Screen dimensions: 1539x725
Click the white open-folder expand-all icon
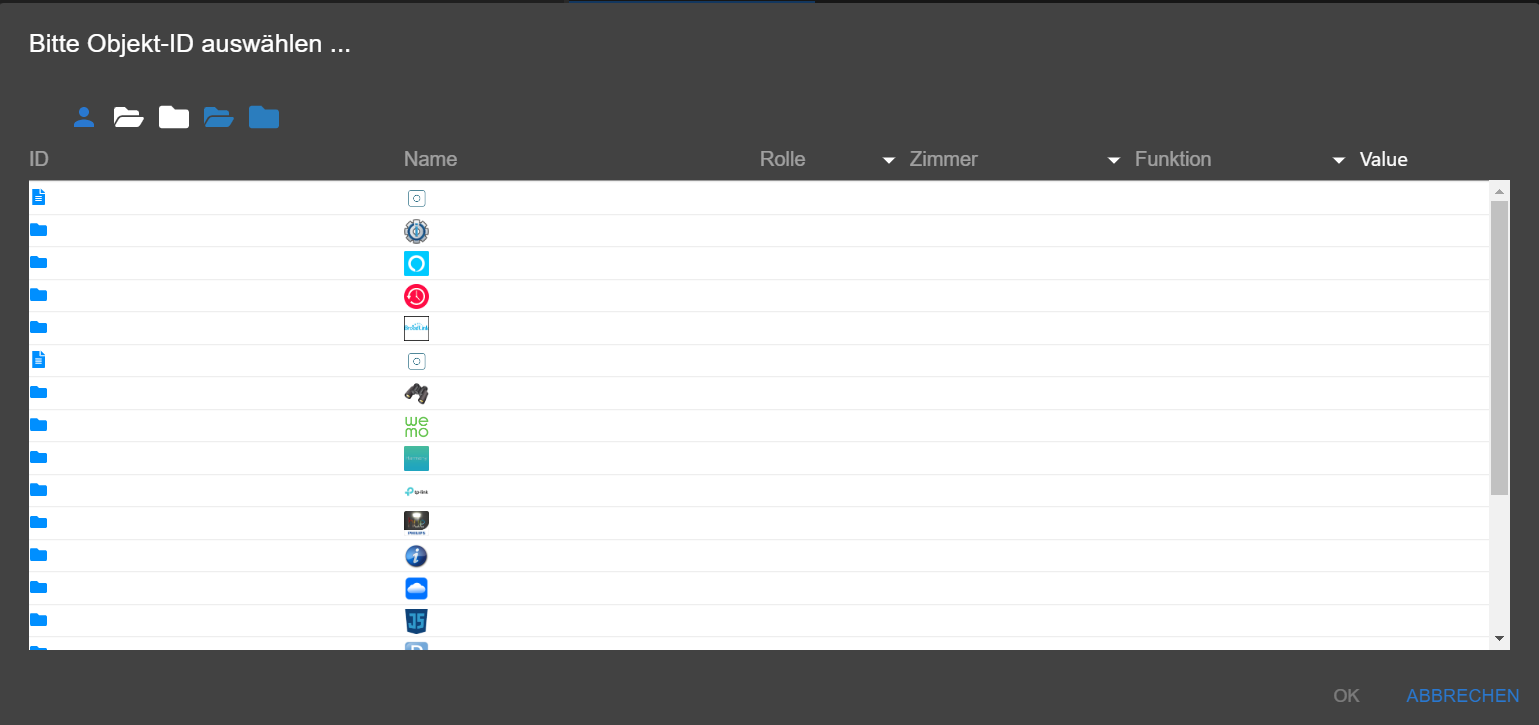click(129, 118)
